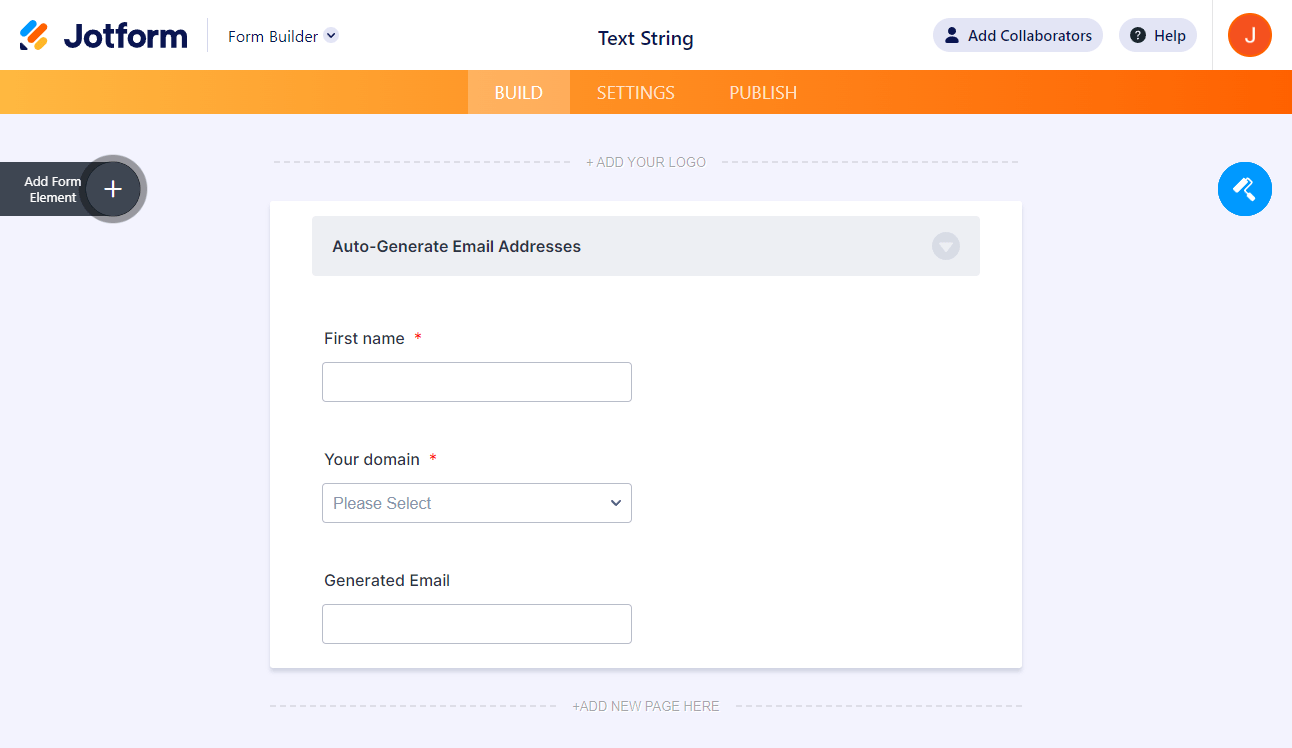Click the Add Collaborators button
The width and height of the screenshot is (1292, 748).
(1017, 36)
